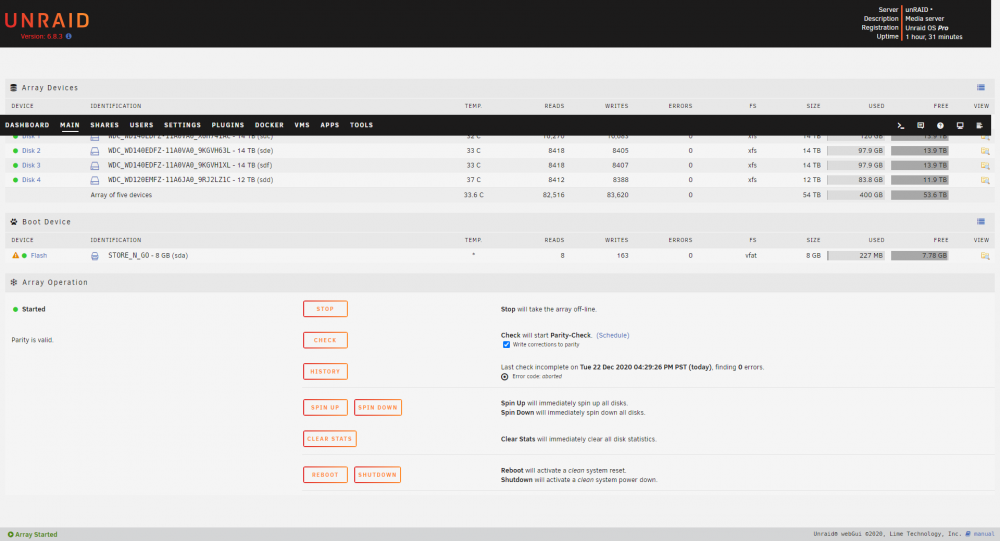Browse Disk 2 contents via view icon
Viewport: 1000px width, 541px height.
[985, 151]
